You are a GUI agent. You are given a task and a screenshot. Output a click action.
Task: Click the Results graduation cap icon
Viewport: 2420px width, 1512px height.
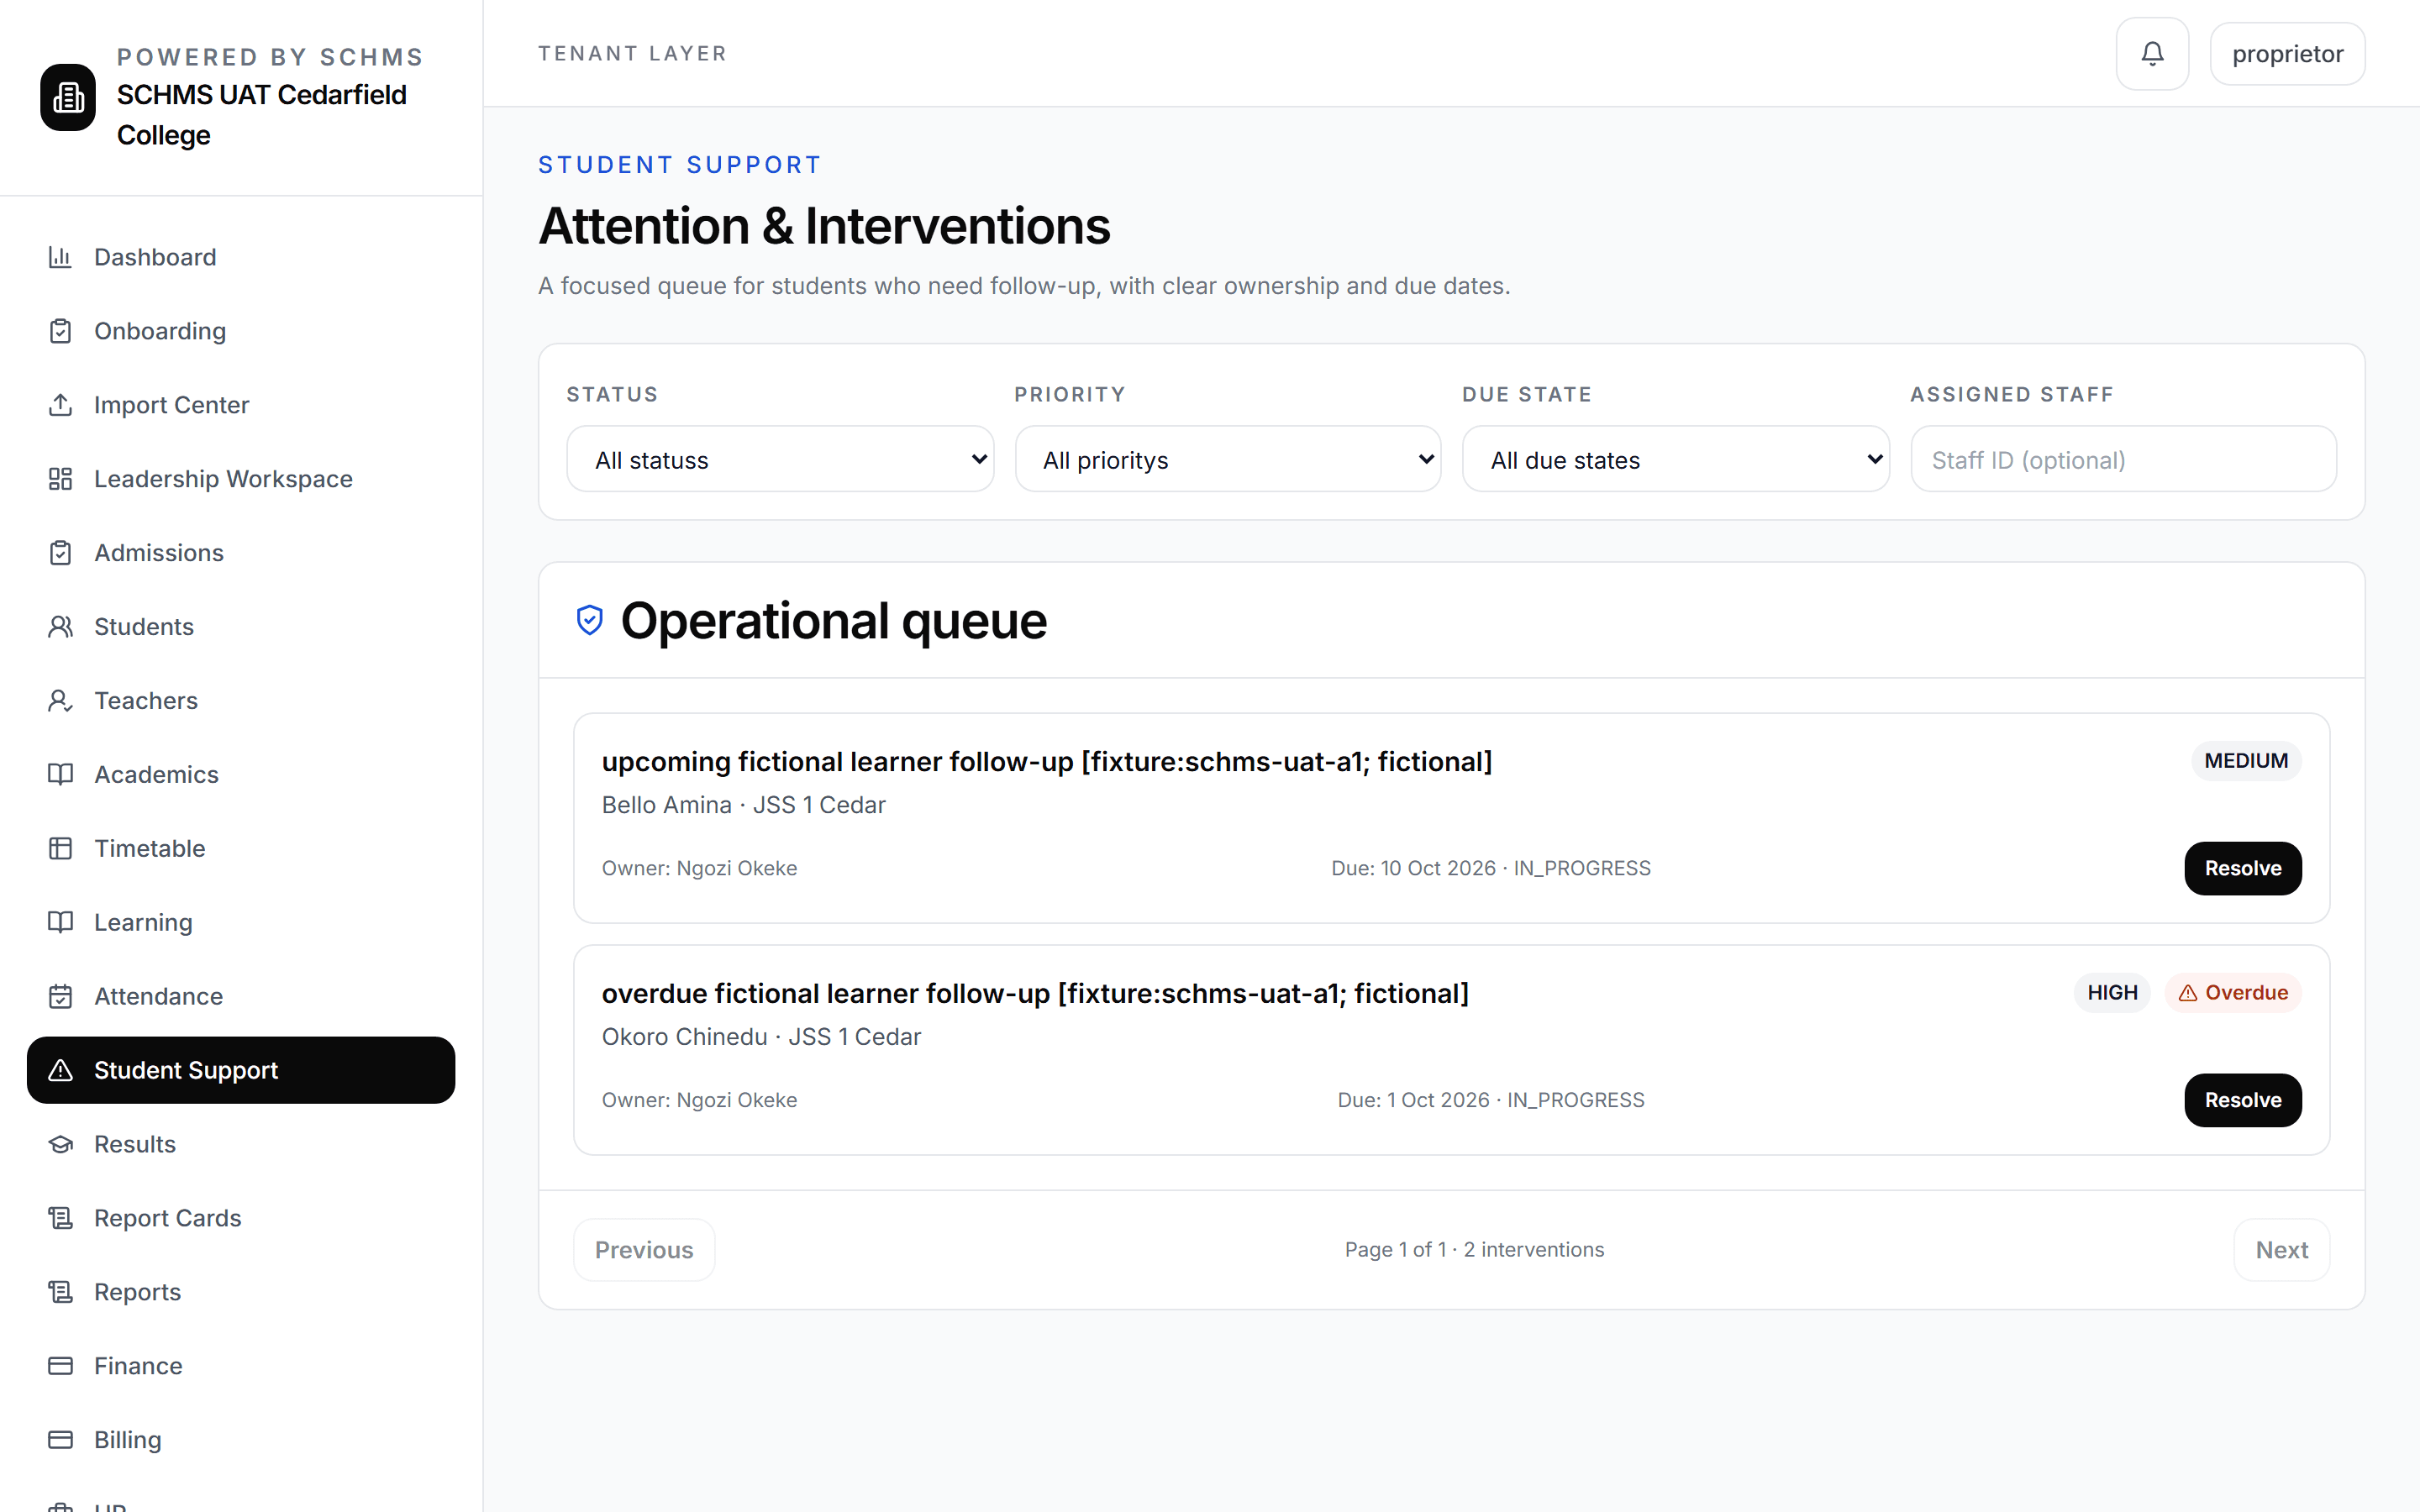(61, 1145)
